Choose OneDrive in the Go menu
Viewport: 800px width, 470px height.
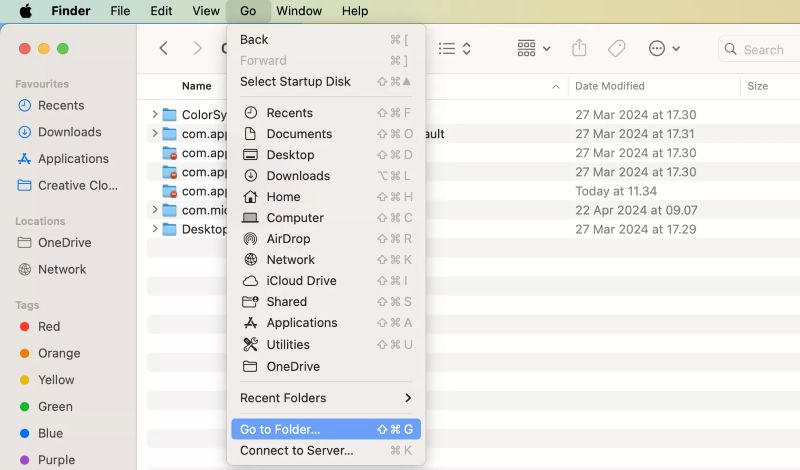coord(326,366)
